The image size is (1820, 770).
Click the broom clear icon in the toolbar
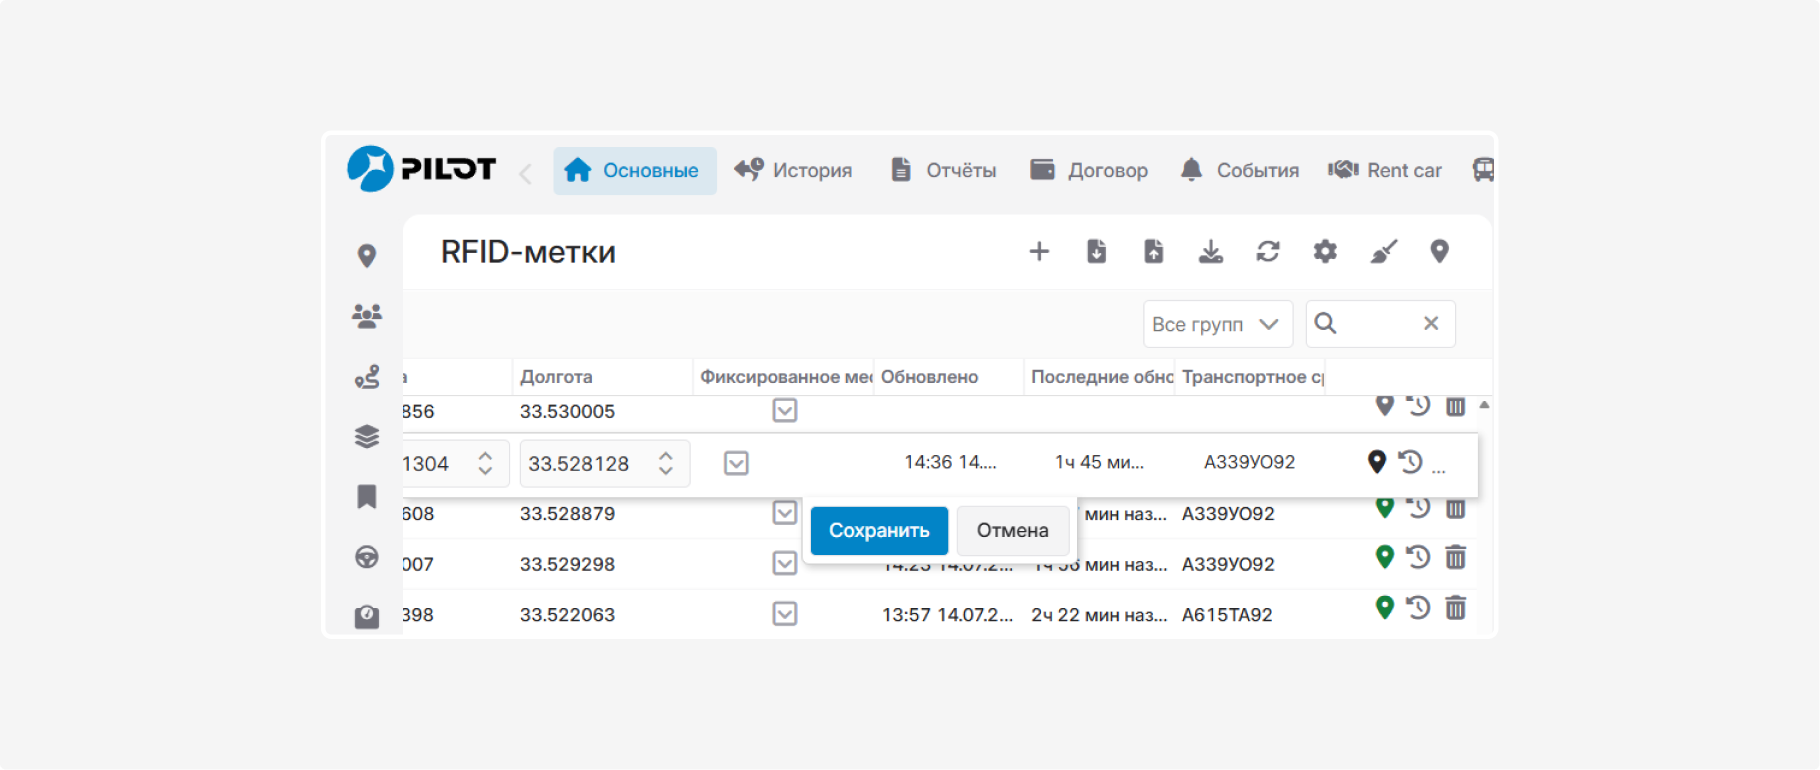pyautogui.click(x=1383, y=251)
